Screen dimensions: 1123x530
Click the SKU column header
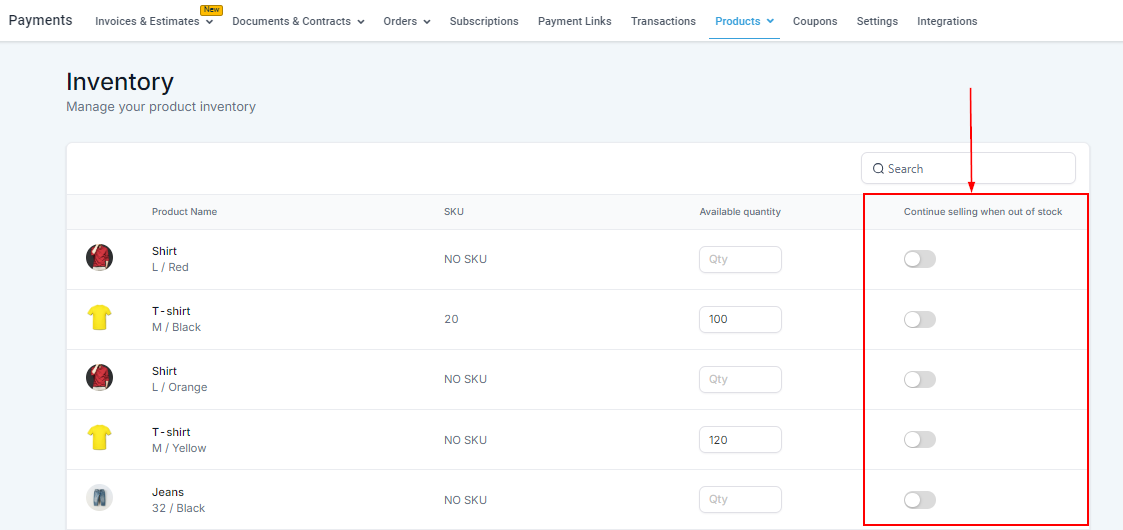pyautogui.click(x=453, y=212)
